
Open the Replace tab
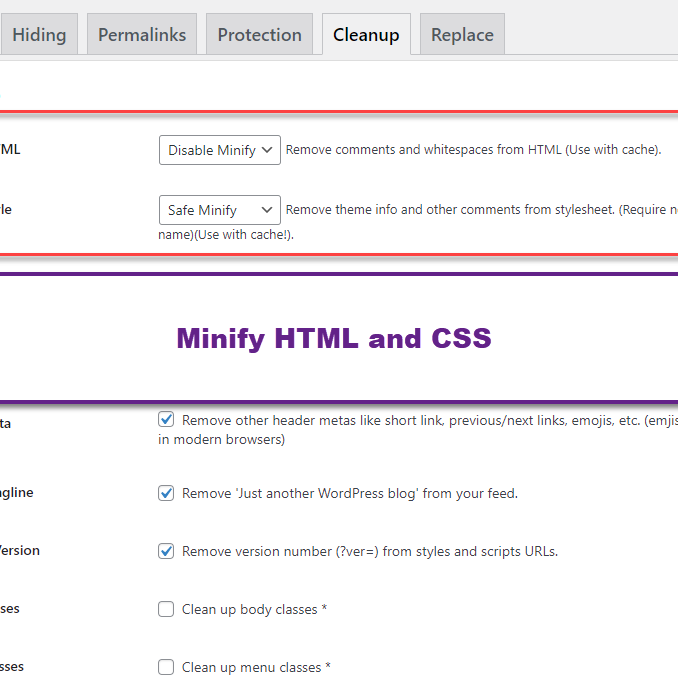point(462,34)
